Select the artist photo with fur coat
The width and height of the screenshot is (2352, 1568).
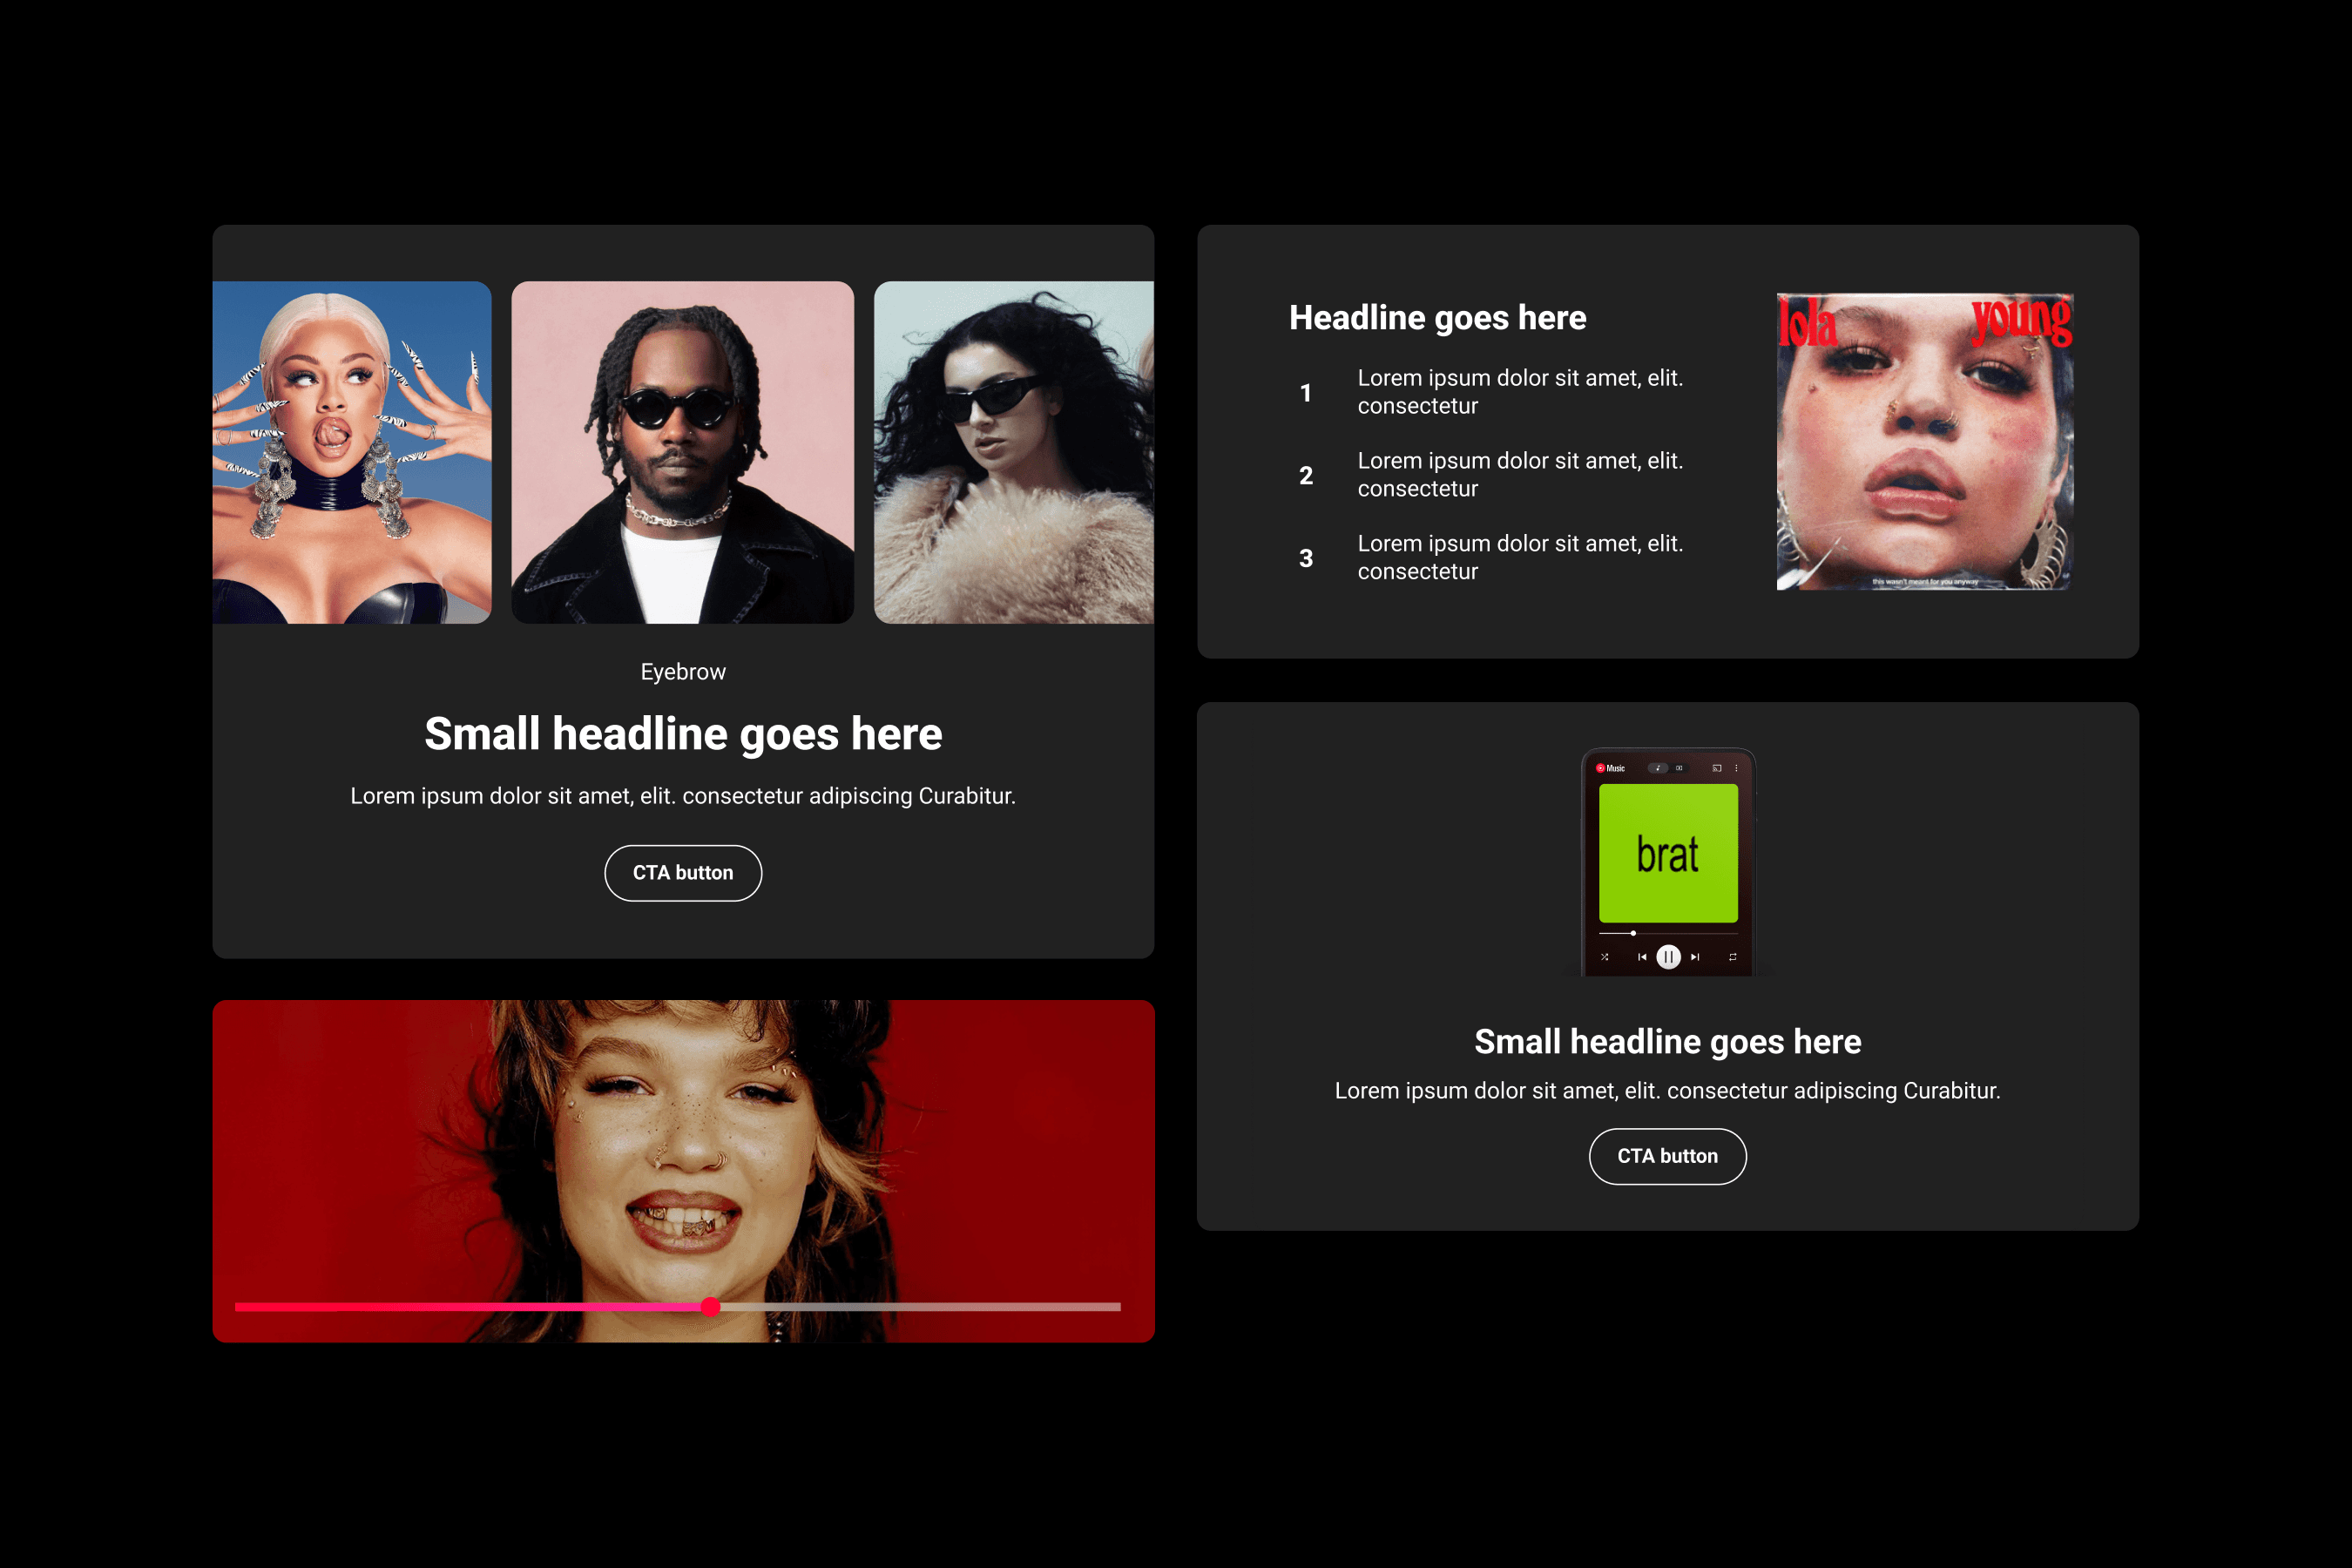1013,452
